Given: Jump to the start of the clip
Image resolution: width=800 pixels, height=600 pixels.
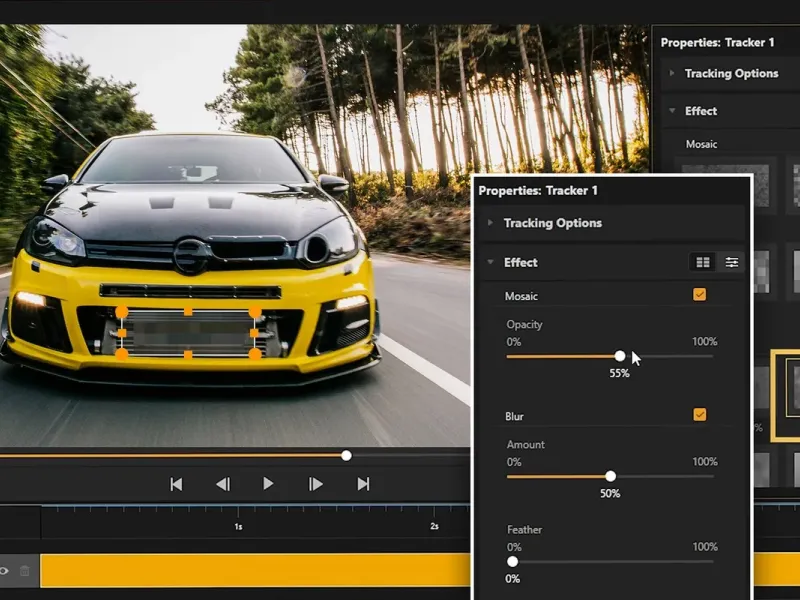Looking at the screenshot, I should (x=176, y=484).
